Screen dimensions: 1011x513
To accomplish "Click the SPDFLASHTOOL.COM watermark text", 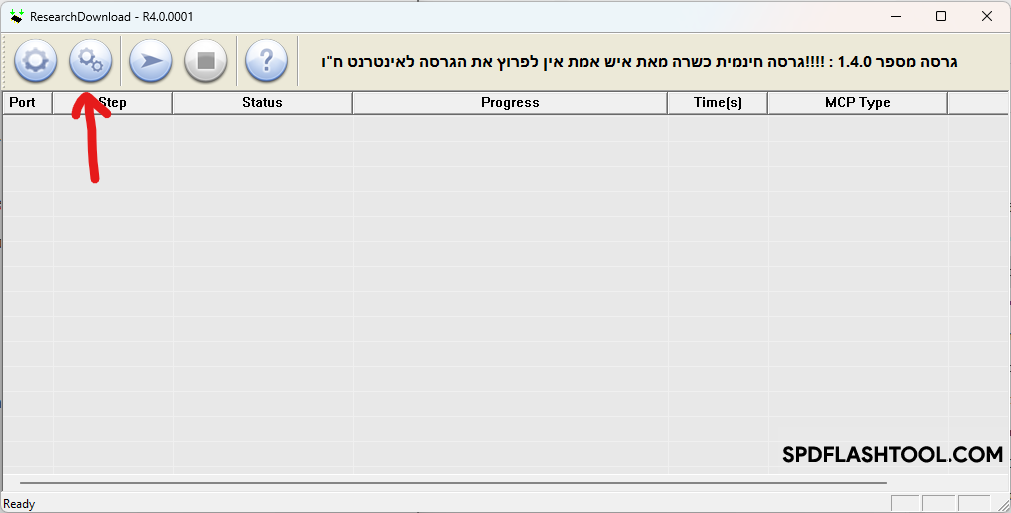I will [892, 455].
